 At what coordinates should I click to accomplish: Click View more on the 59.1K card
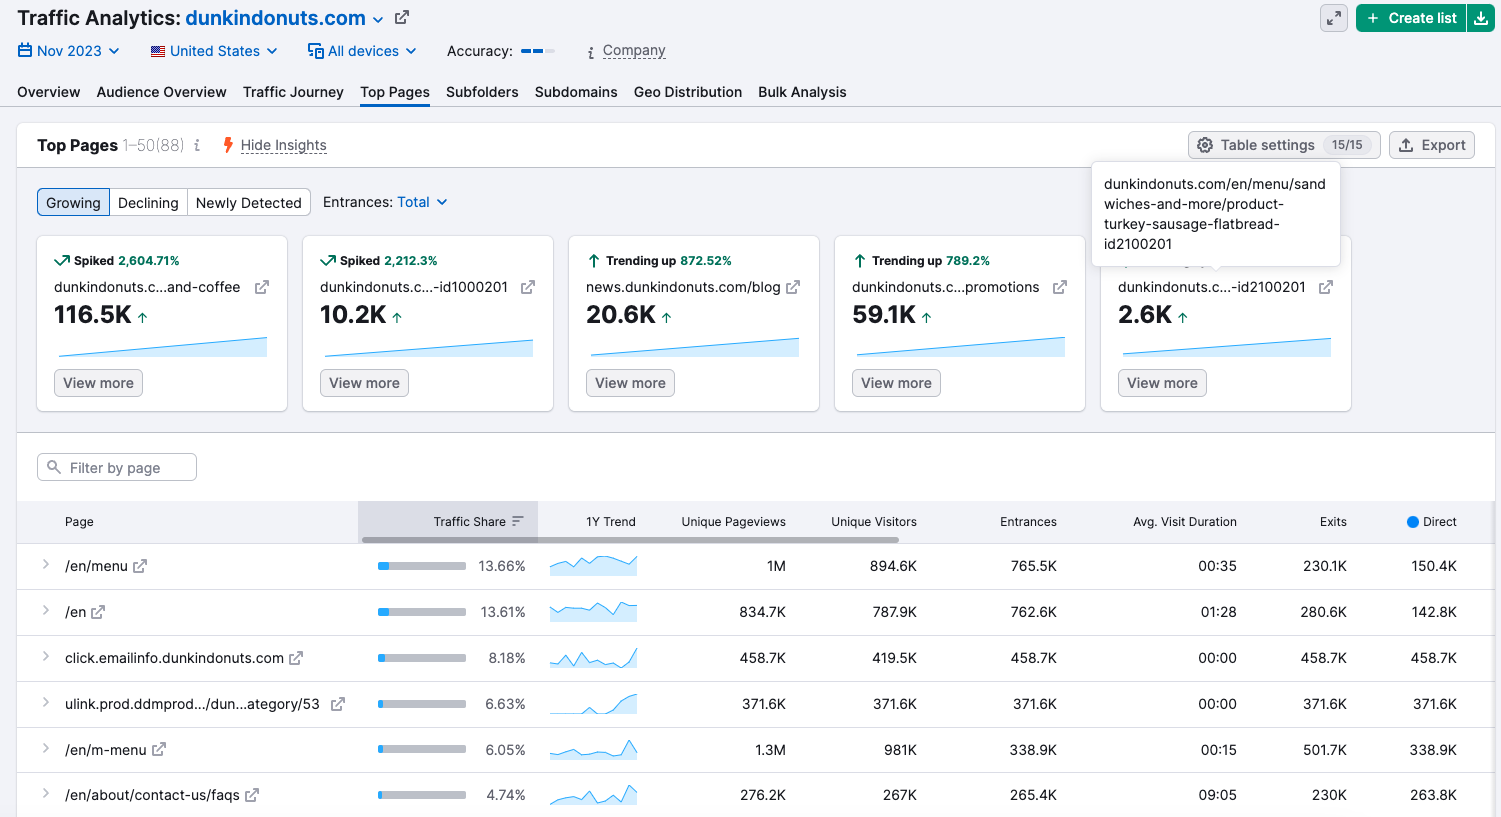pos(896,383)
